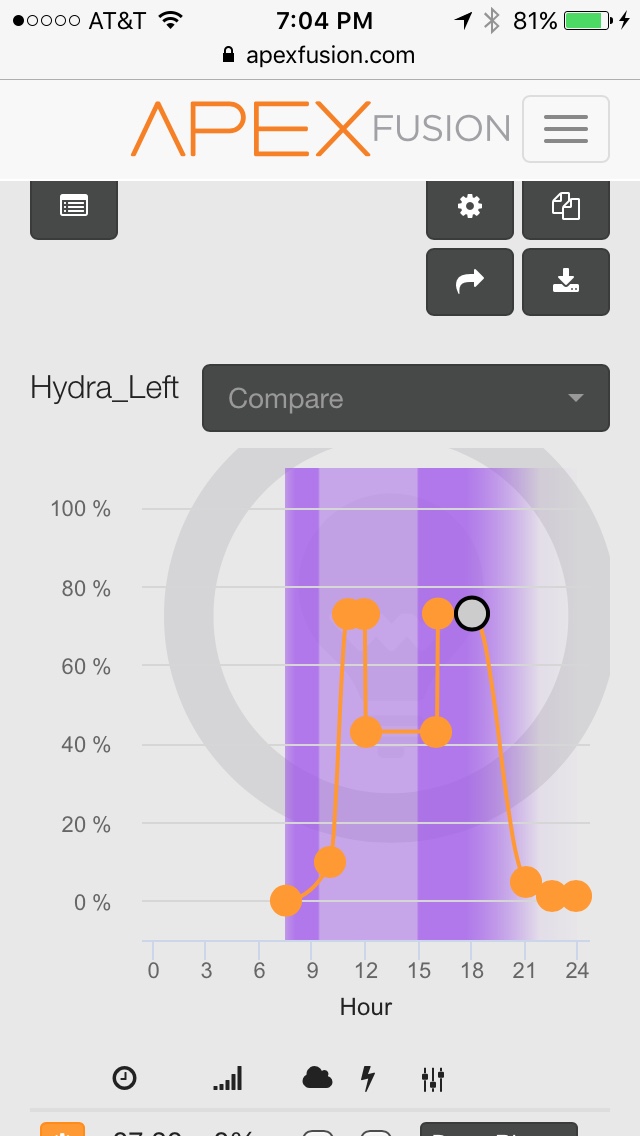
Task: Select the gray highlighted point at hour 18
Action: click(x=472, y=614)
